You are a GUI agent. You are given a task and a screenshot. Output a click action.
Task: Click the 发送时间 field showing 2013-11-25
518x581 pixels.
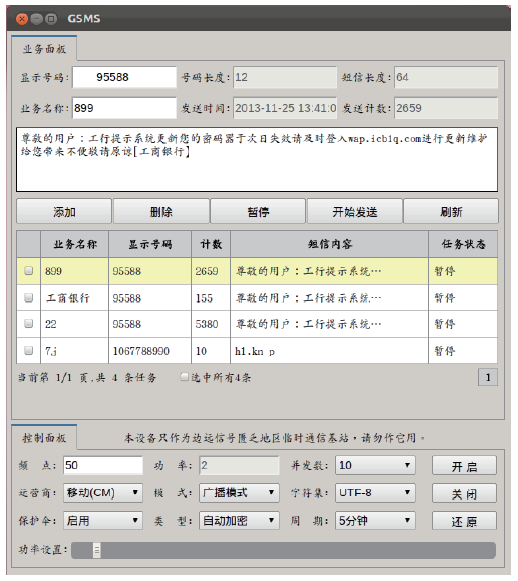pyautogui.click(x=285, y=108)
